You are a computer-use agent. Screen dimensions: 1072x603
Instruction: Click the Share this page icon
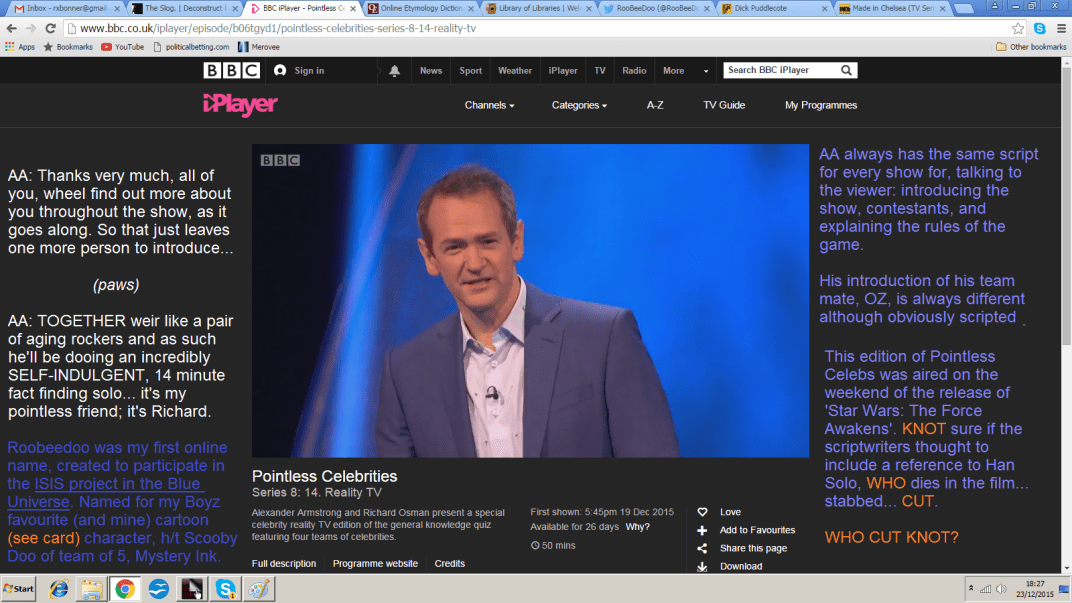tap(702, 548)
